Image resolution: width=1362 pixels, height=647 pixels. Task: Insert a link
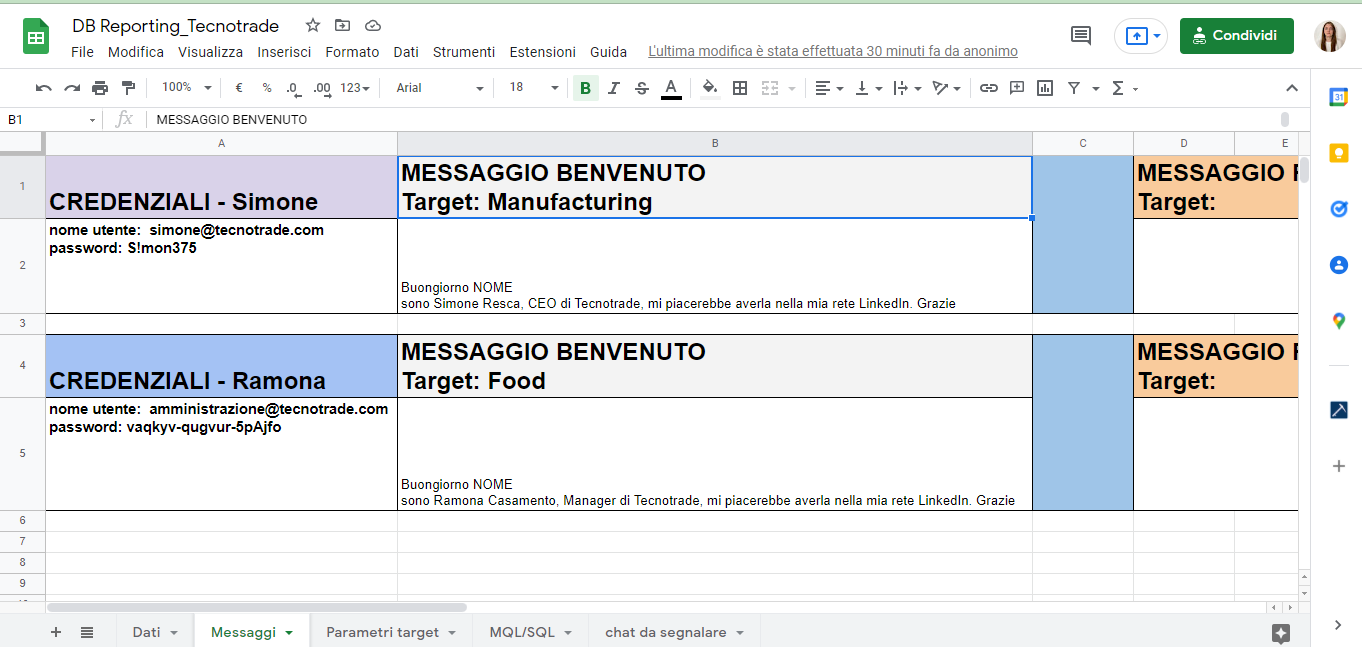click(x=989, y=88)
